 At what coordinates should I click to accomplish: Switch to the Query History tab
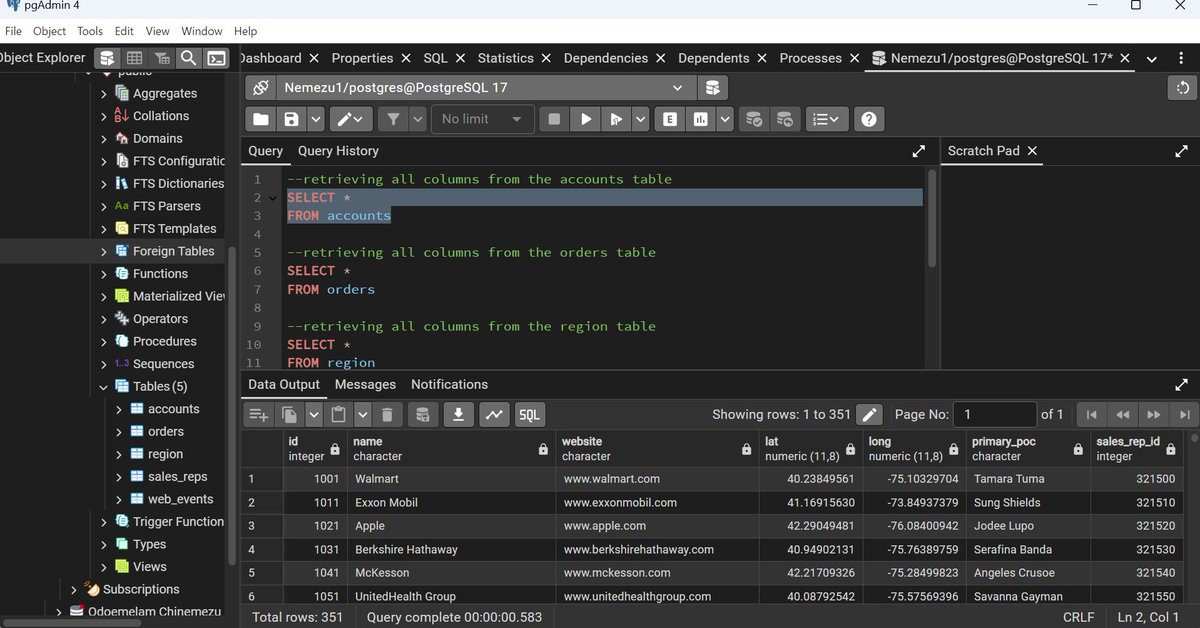click(x=338, y=151)
